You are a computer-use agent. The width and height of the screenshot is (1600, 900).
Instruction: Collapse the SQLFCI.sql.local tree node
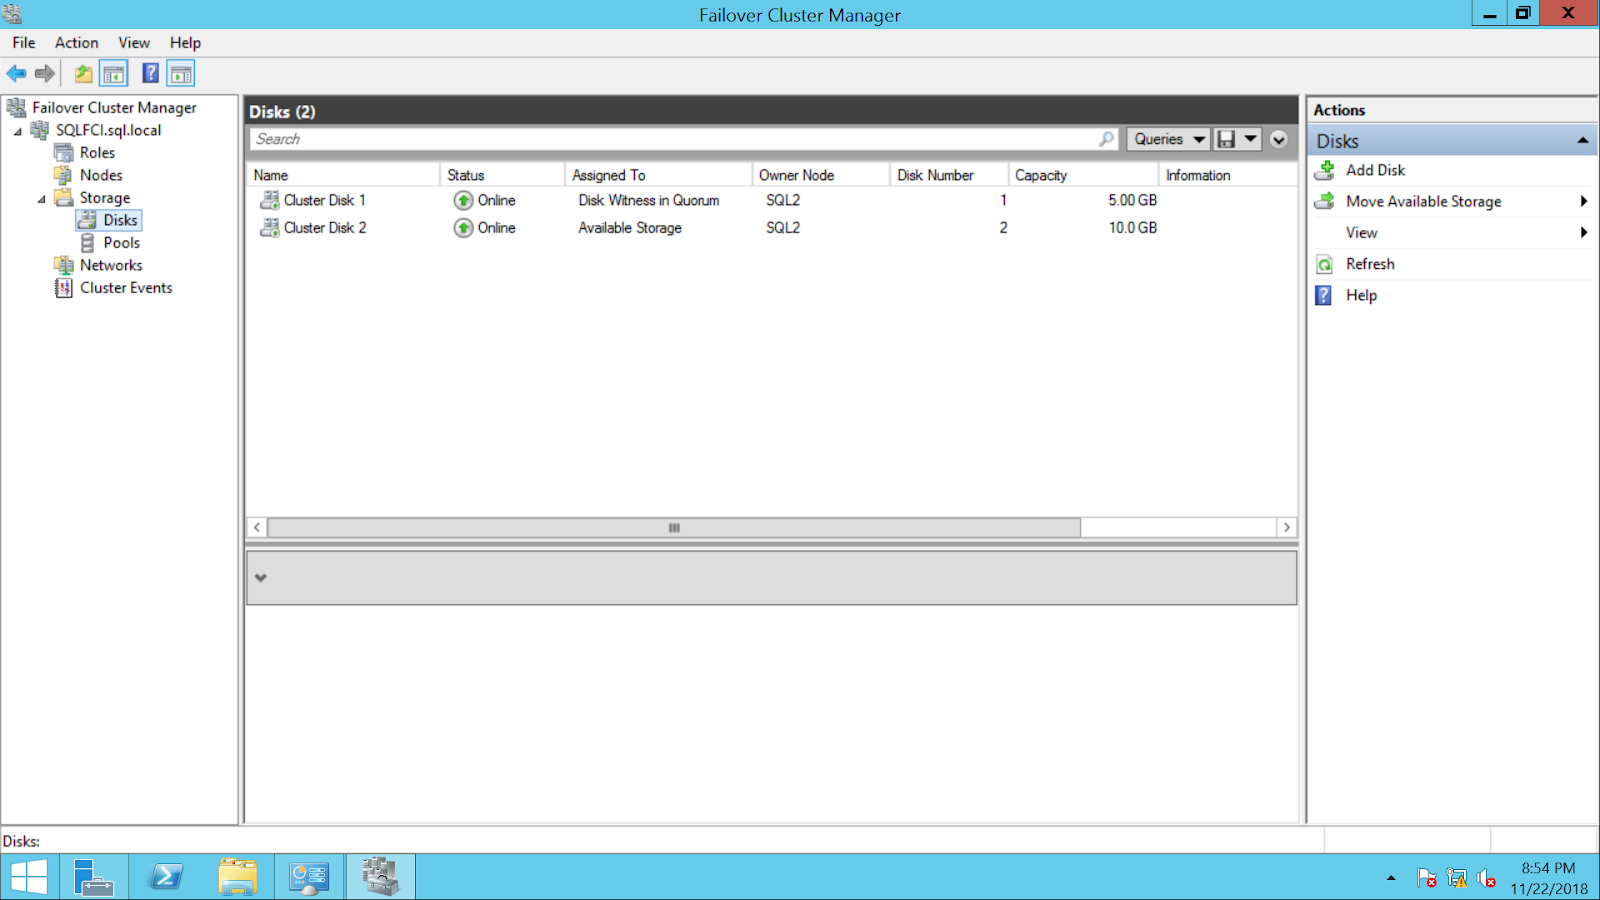17,131
